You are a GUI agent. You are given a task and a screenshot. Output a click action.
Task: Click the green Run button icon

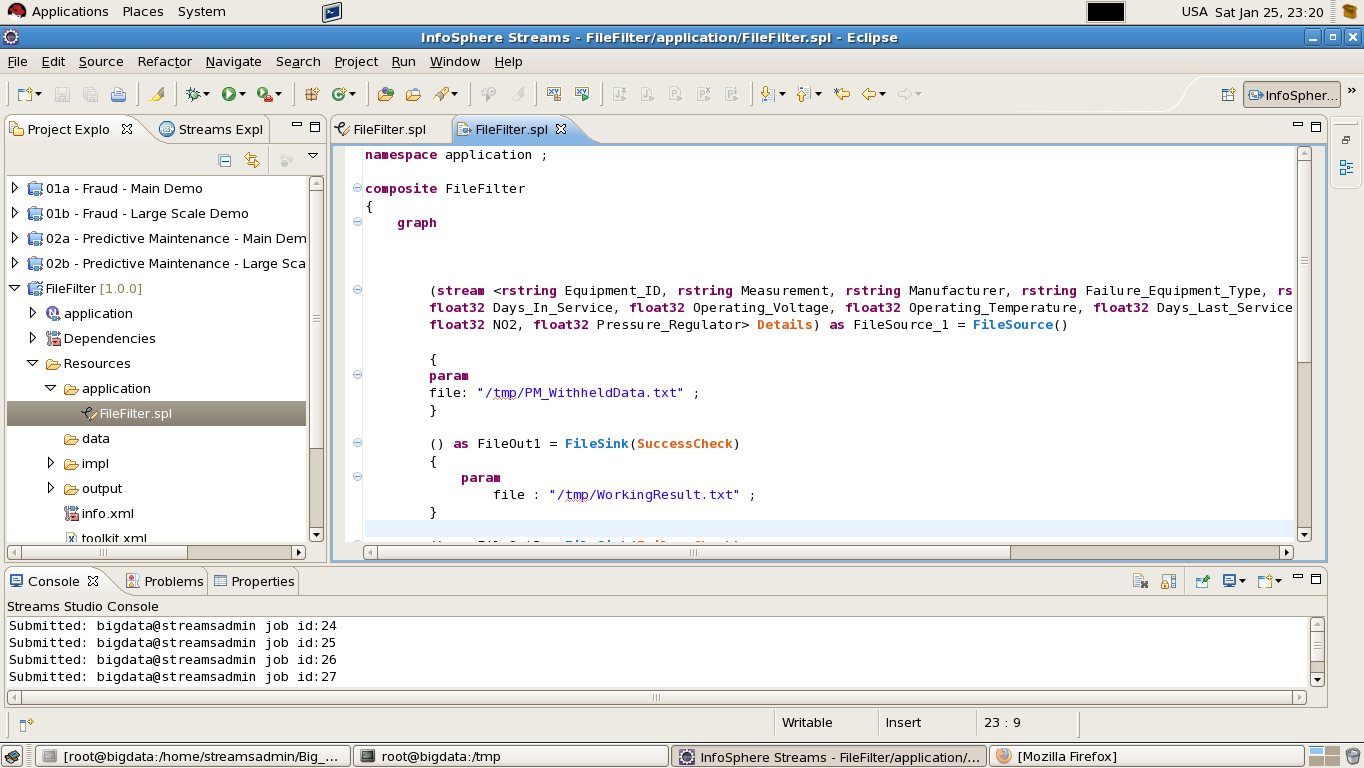click(x=229, y=94)
